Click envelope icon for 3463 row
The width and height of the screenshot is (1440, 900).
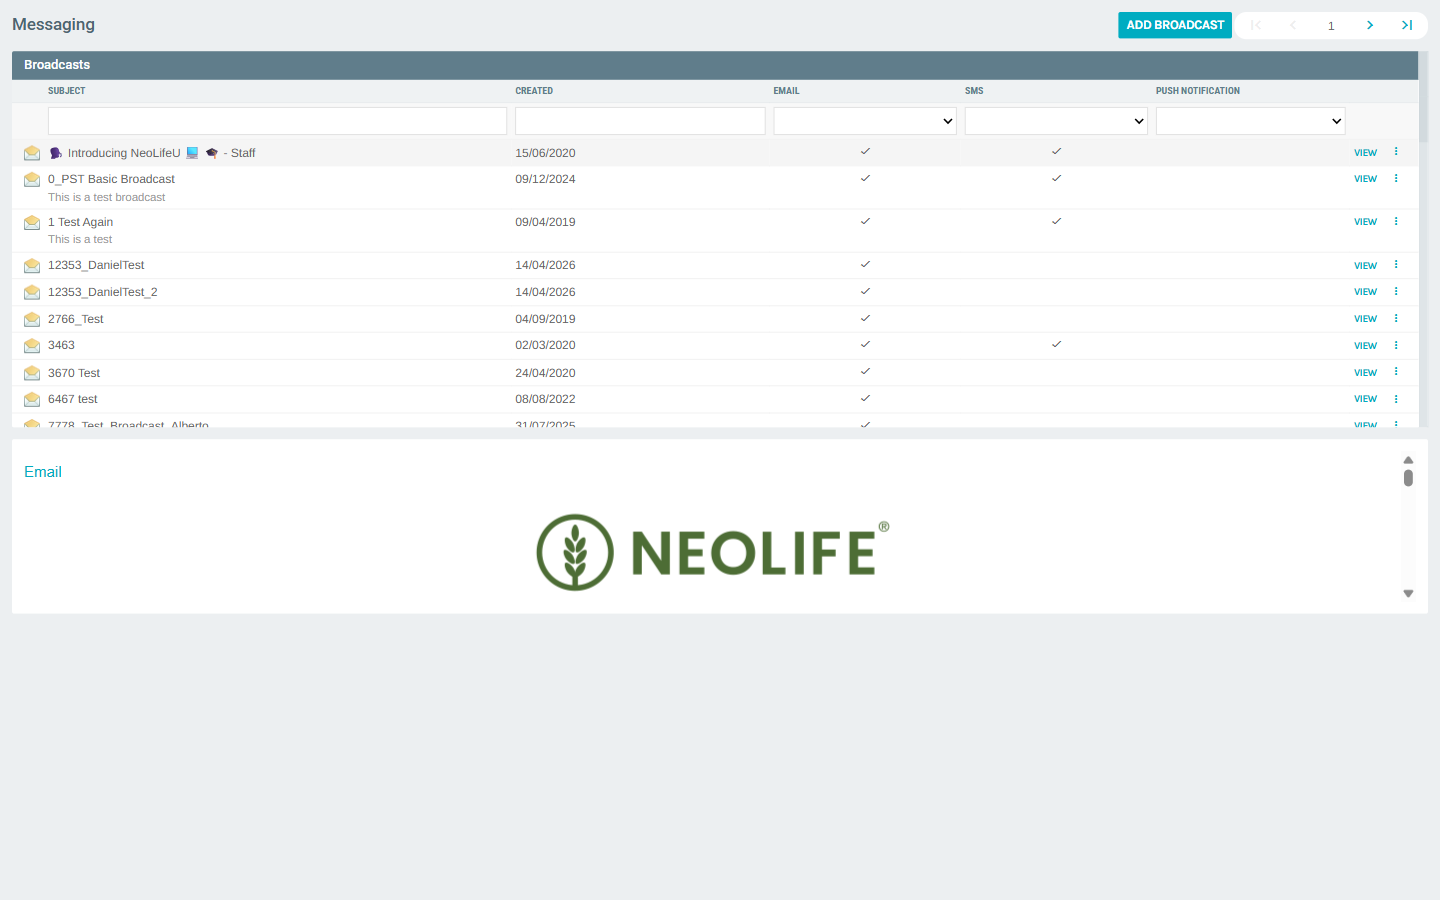[x=32, y=345]
